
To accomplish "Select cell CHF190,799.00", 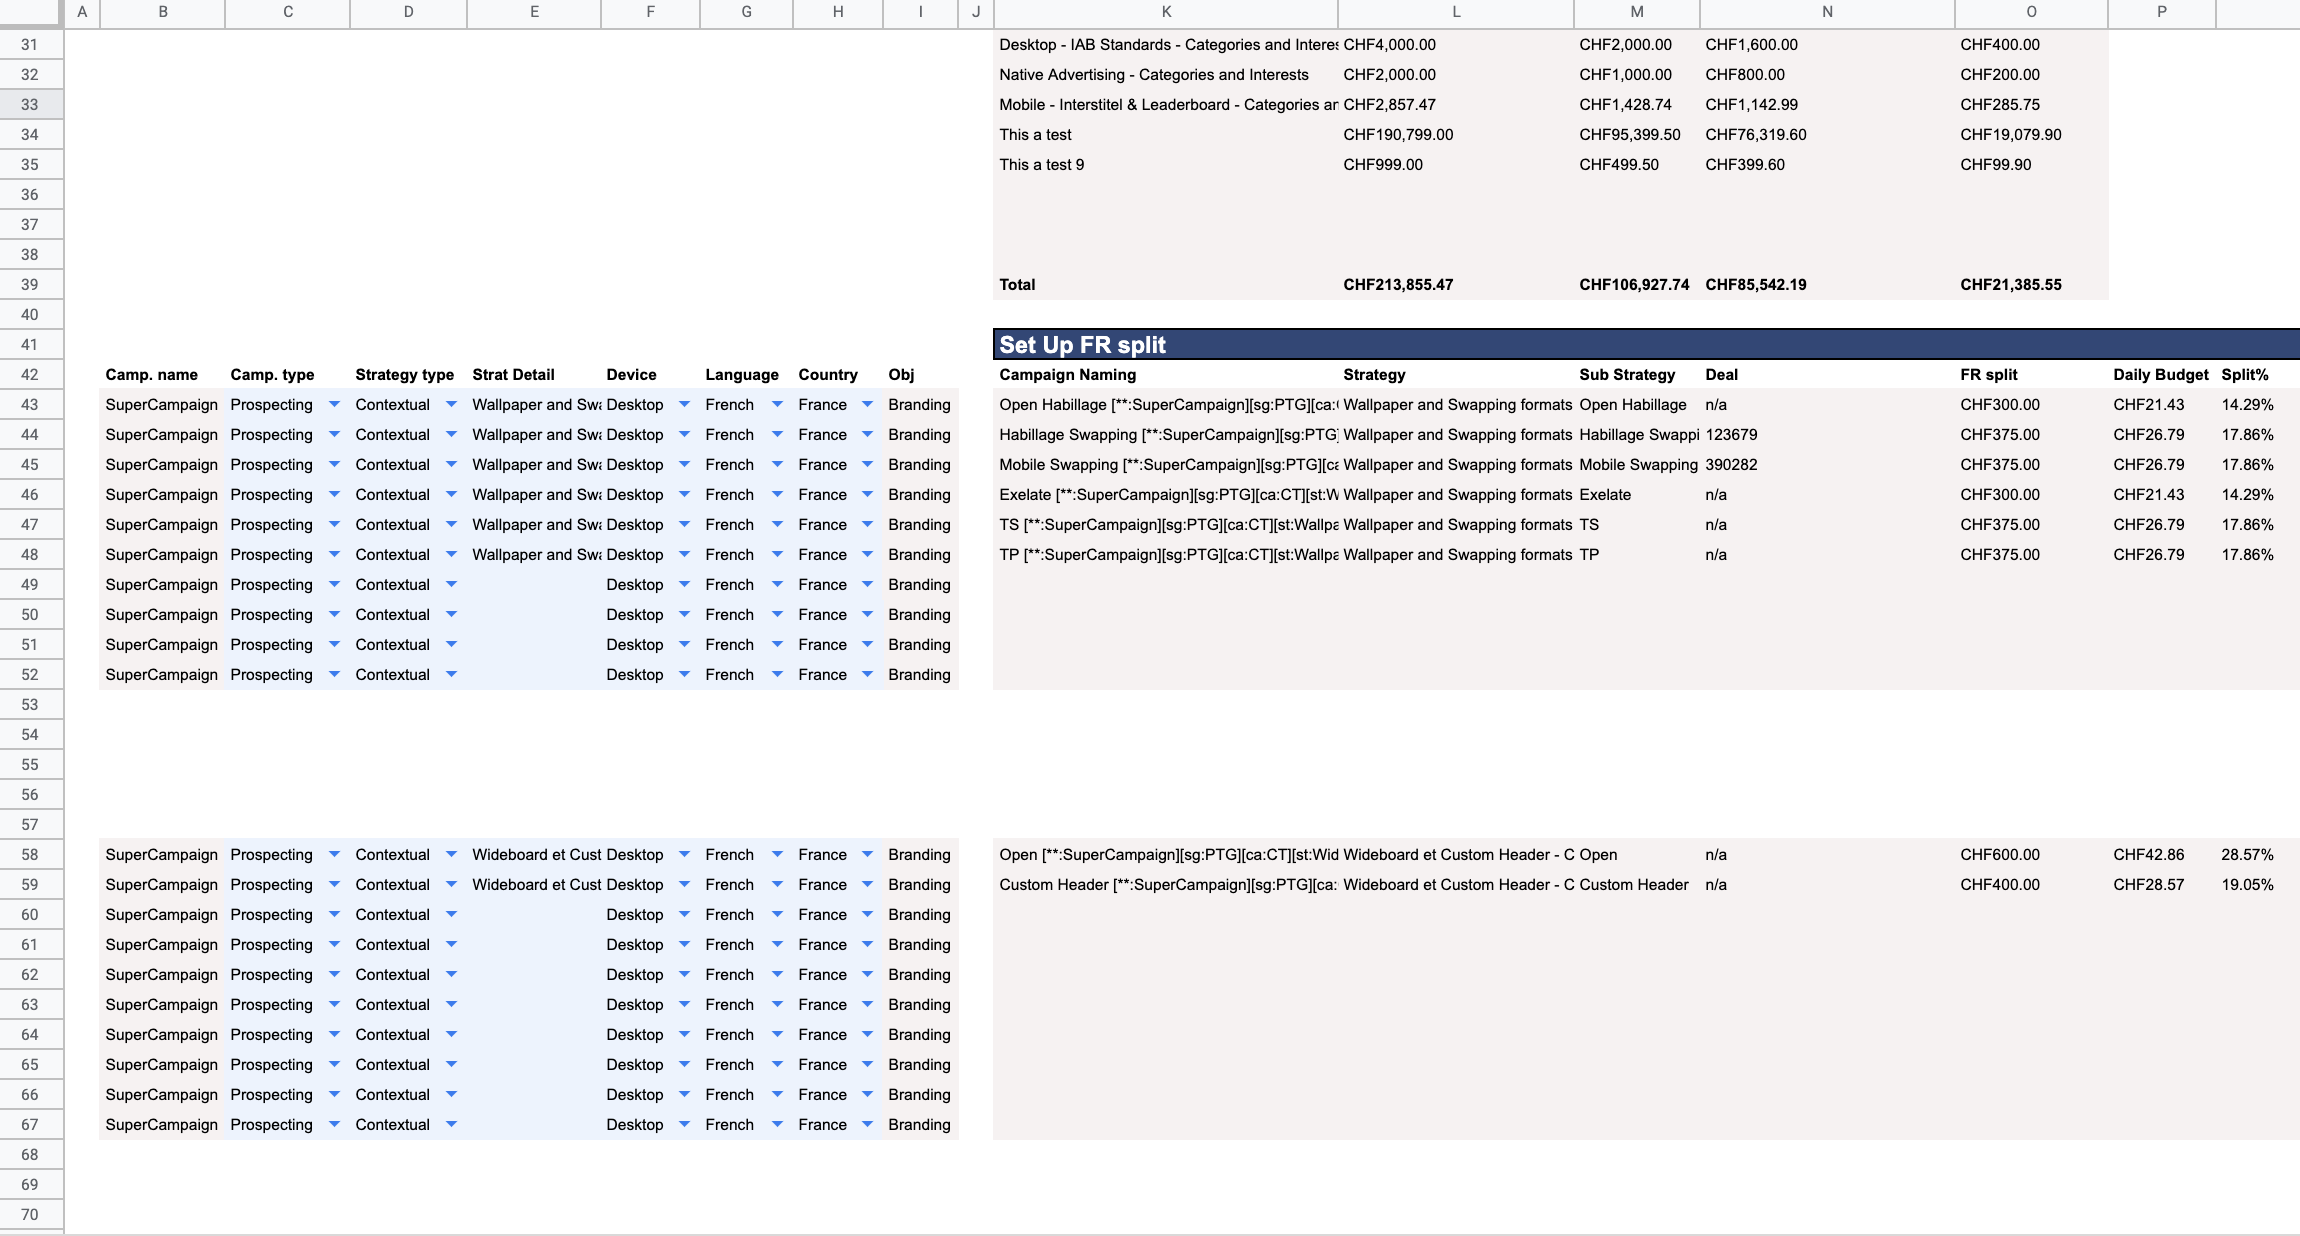I will click(1456, 135).
